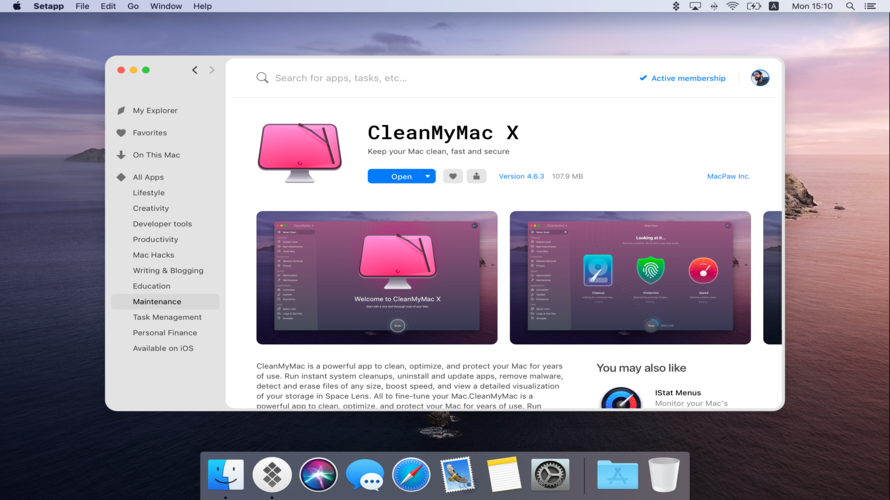The image size is (890, 500).
Task: Open Finder from the Dock
Action: pos(226,474)
